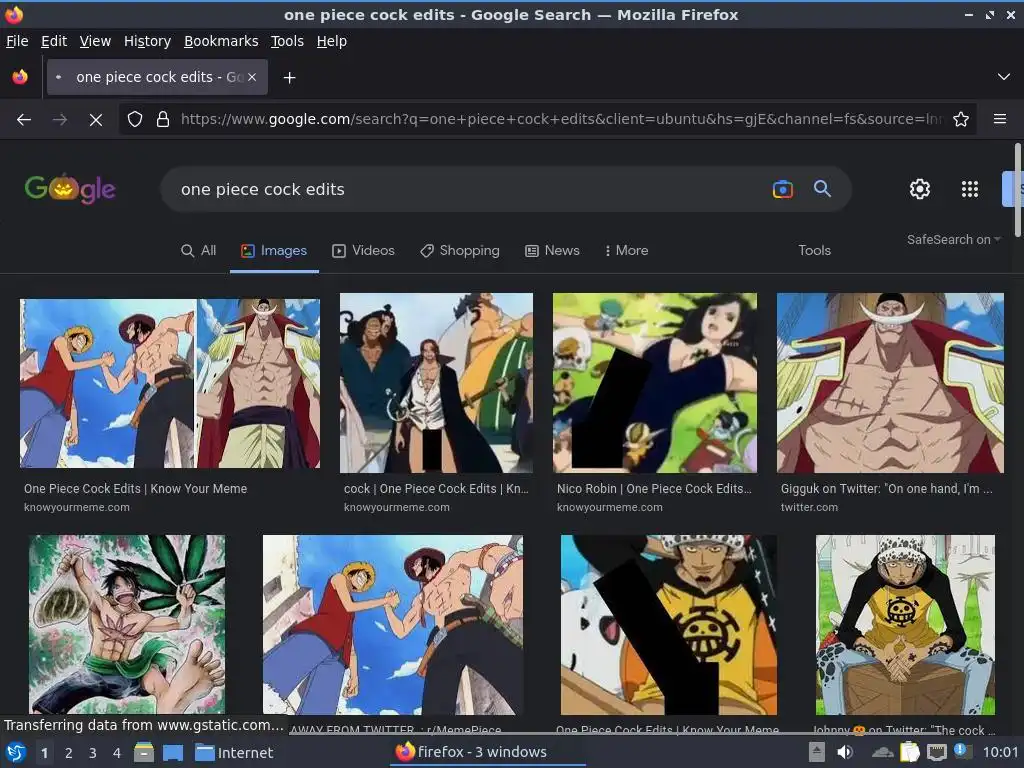This screenshot has width=1024, height=768.
Task: Switch to the Videos tab
Action: pos(363,251)
